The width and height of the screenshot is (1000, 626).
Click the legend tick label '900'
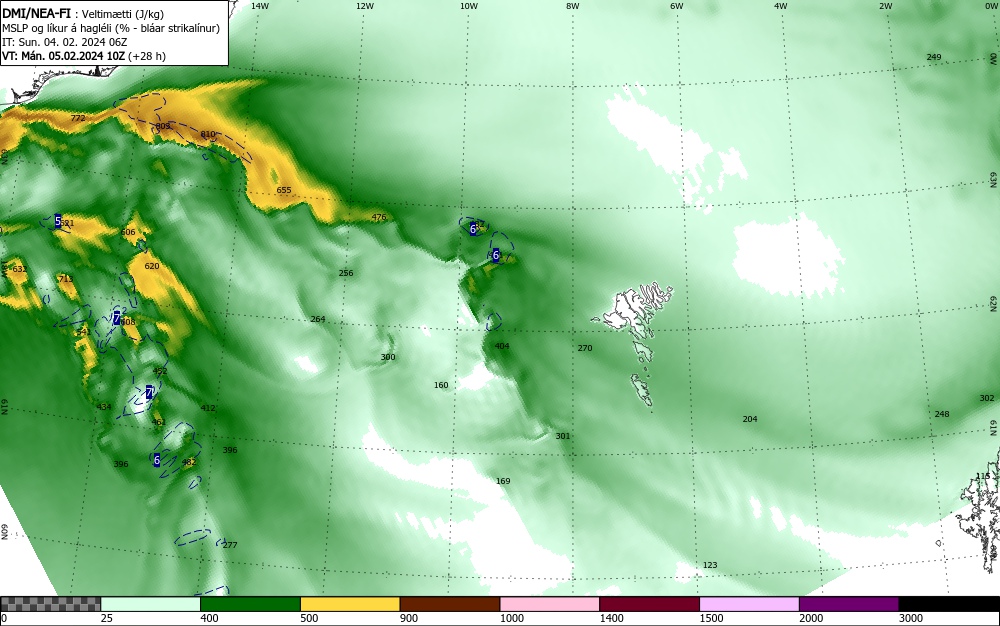409,618
